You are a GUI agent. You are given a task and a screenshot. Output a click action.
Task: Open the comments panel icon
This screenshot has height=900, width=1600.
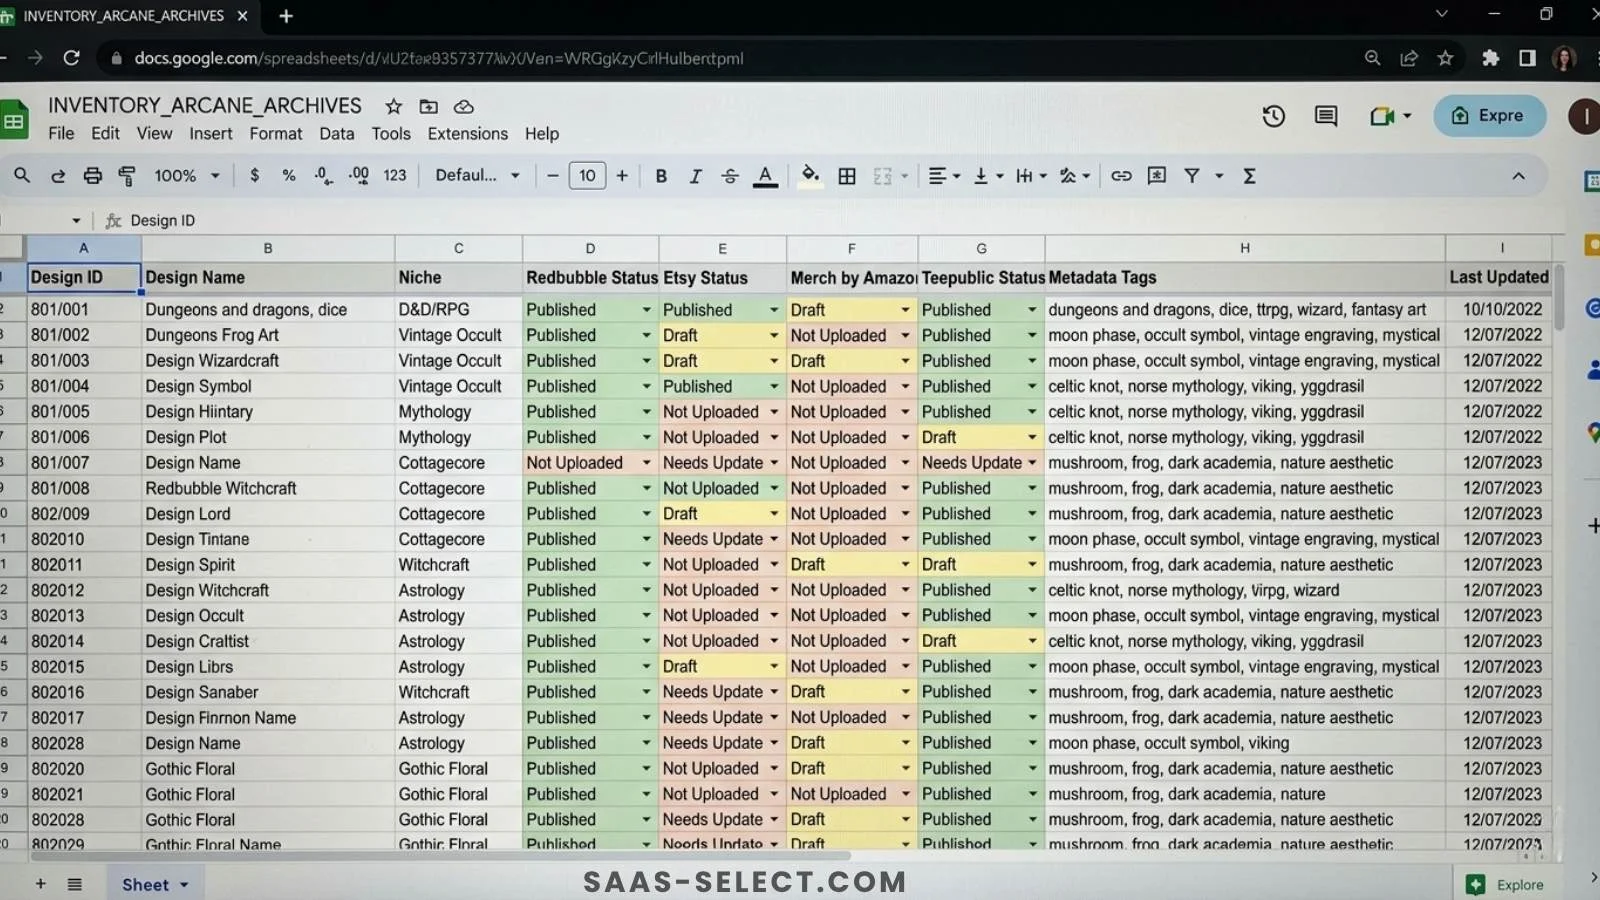(x=1326, y=116)
